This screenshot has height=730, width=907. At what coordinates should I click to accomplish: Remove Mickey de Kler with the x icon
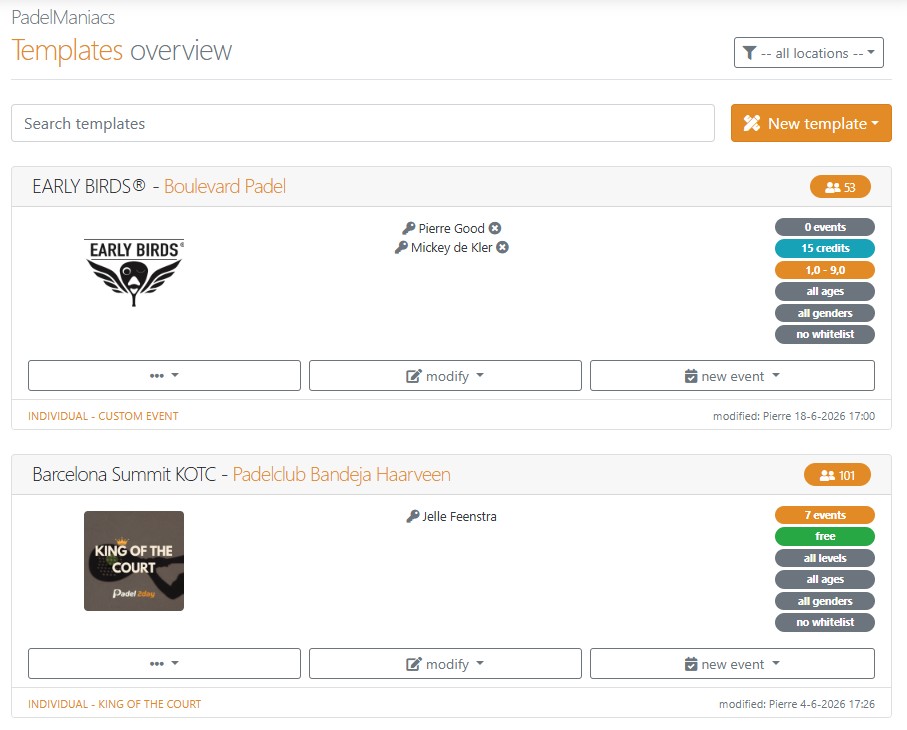pyautogui.click(x=503, y=248)
